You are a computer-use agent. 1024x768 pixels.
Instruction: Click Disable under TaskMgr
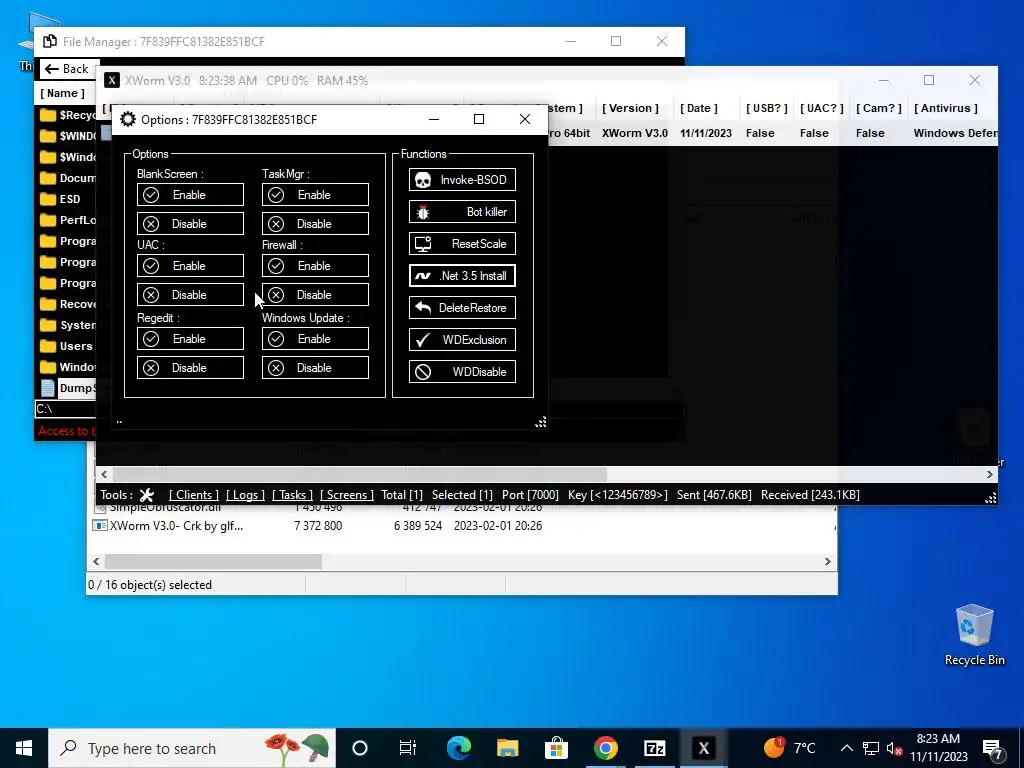pyautogui.click(x=315, y=223)
